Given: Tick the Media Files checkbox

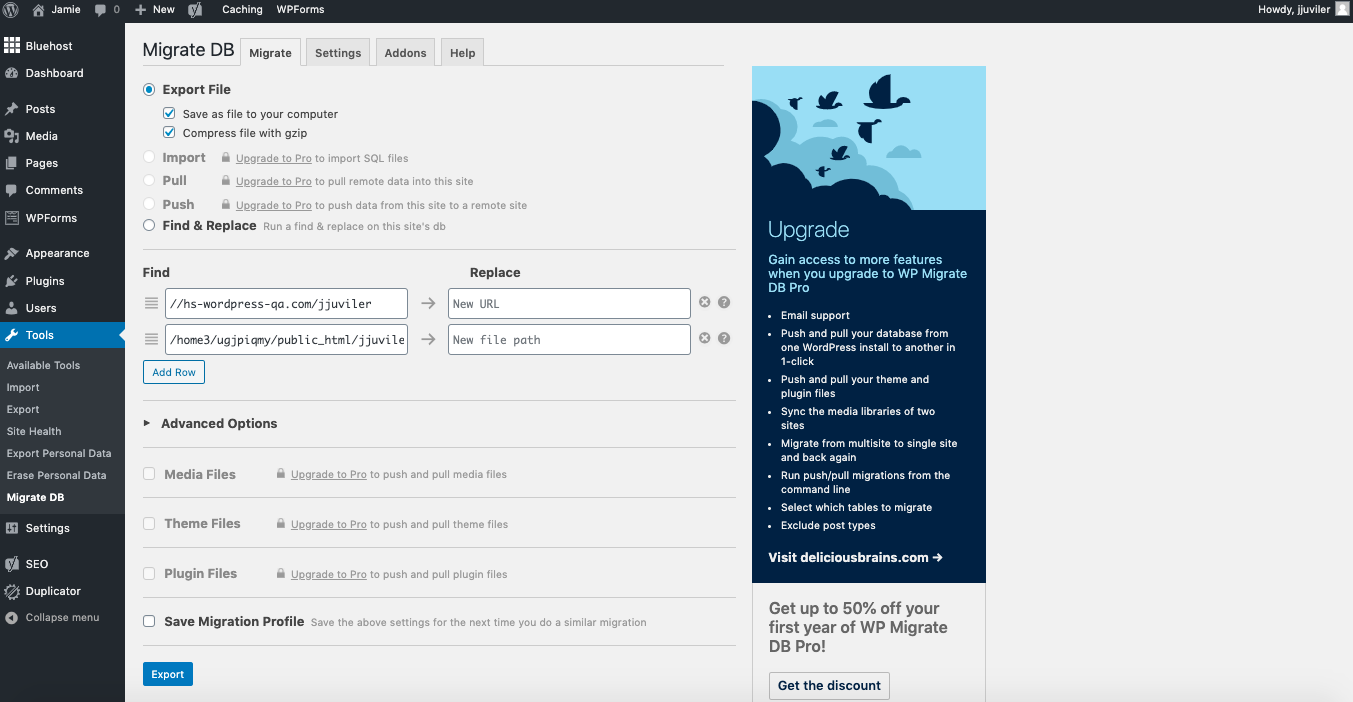Looking at the screenshot, I should [149, 474].
